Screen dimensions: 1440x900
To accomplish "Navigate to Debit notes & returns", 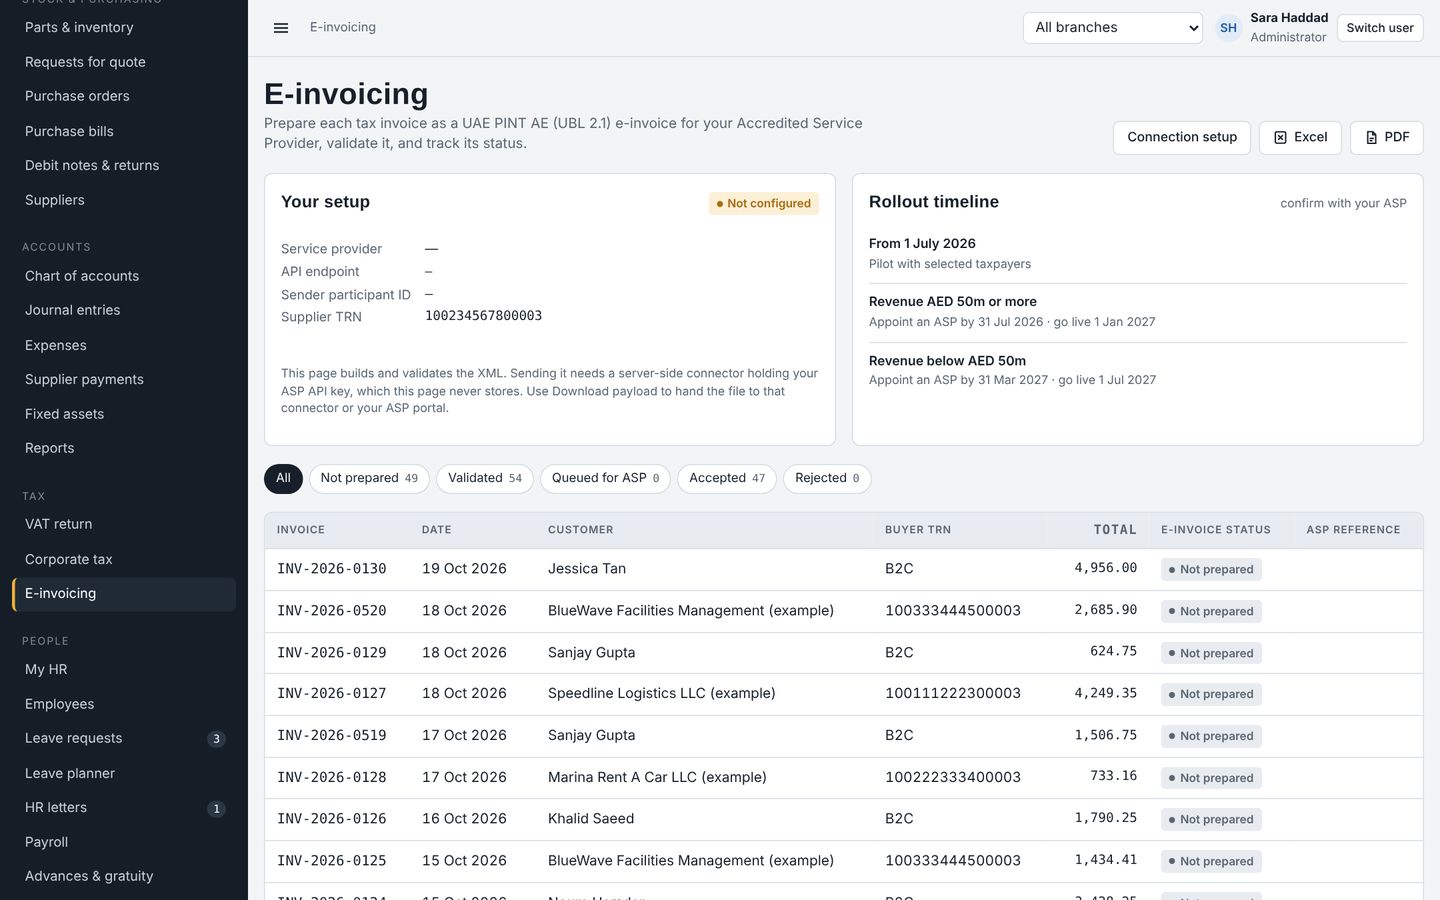I will point(124,165).
